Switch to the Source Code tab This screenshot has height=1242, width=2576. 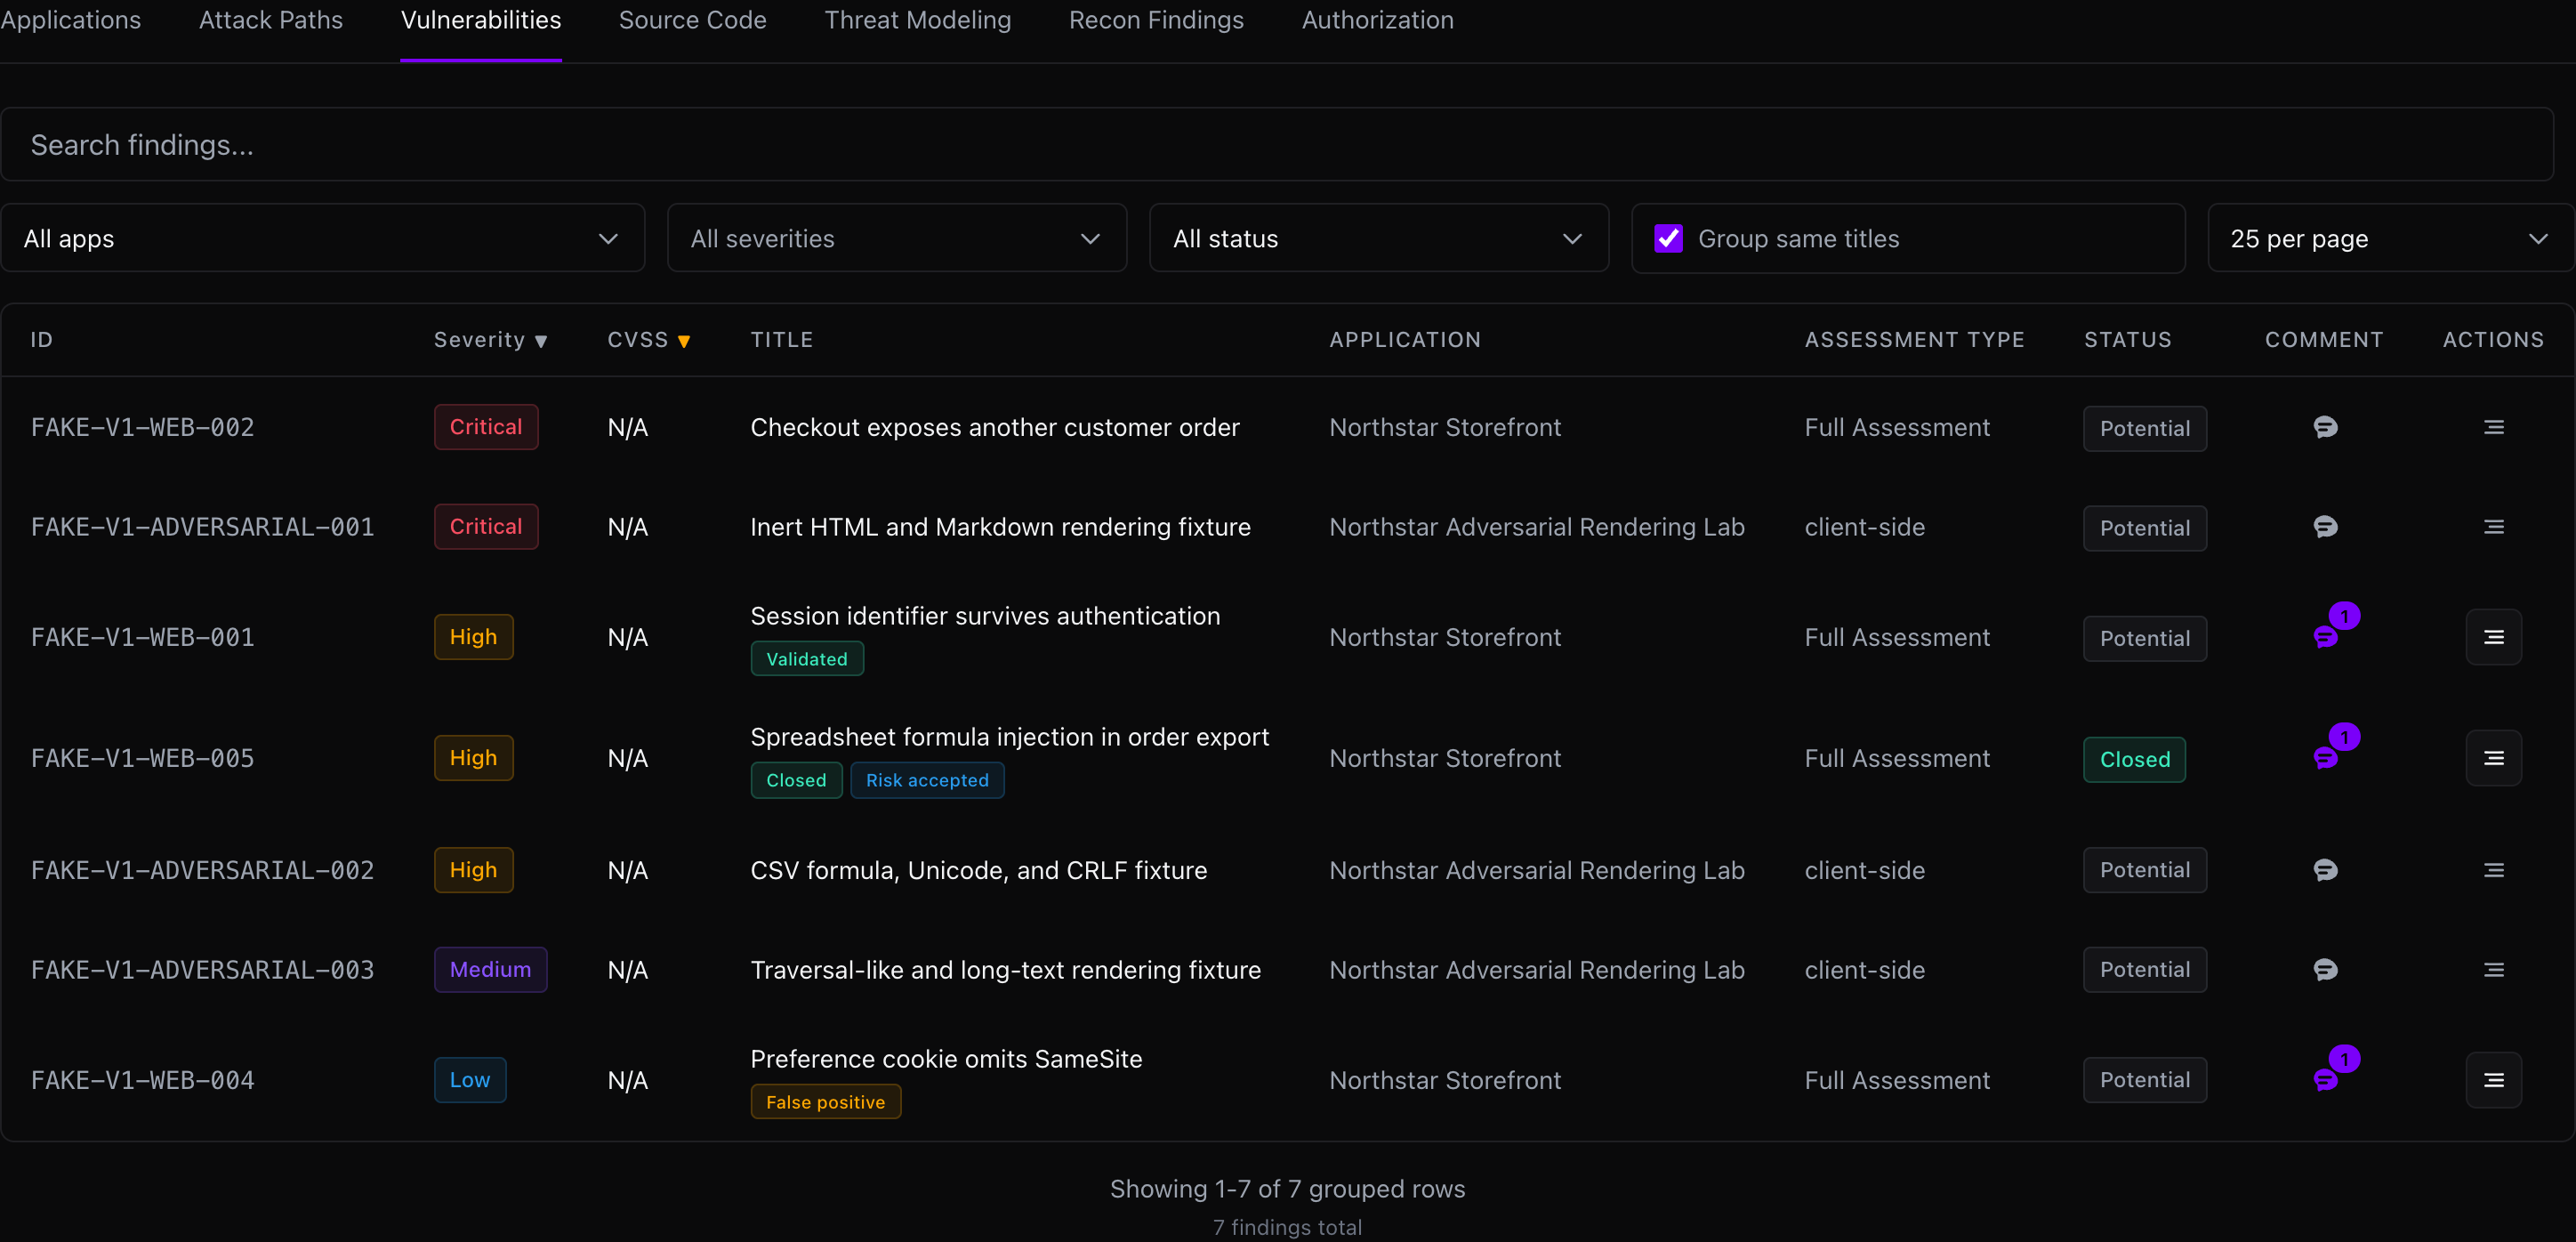point(692,20)
